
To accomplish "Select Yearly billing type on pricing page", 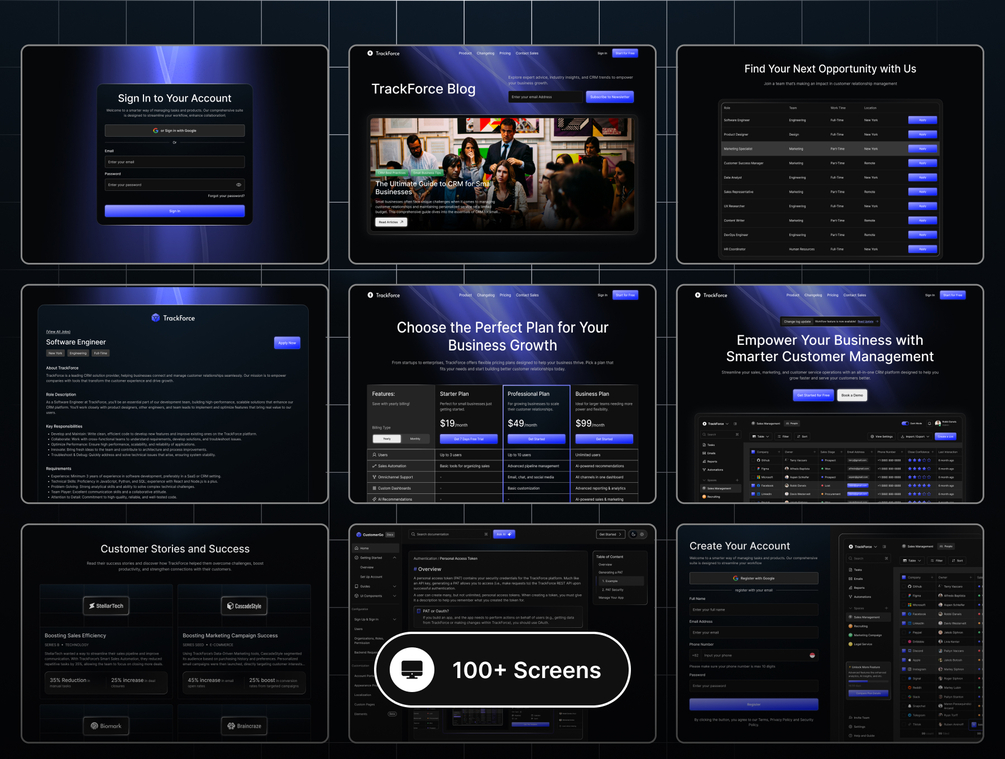I will pos(386,438).
